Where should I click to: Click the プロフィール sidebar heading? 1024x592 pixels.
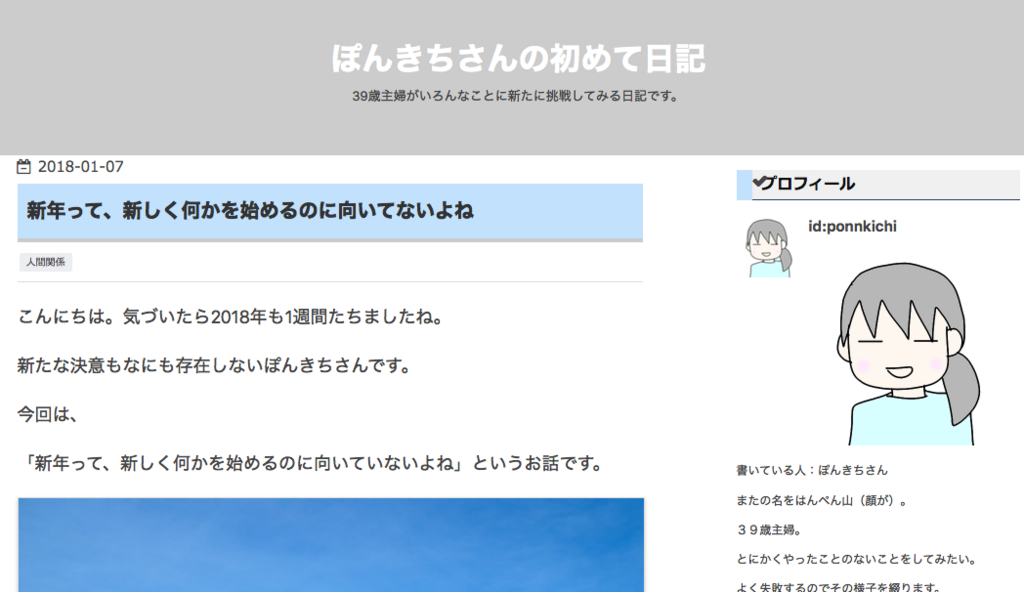tap(878, 184)
